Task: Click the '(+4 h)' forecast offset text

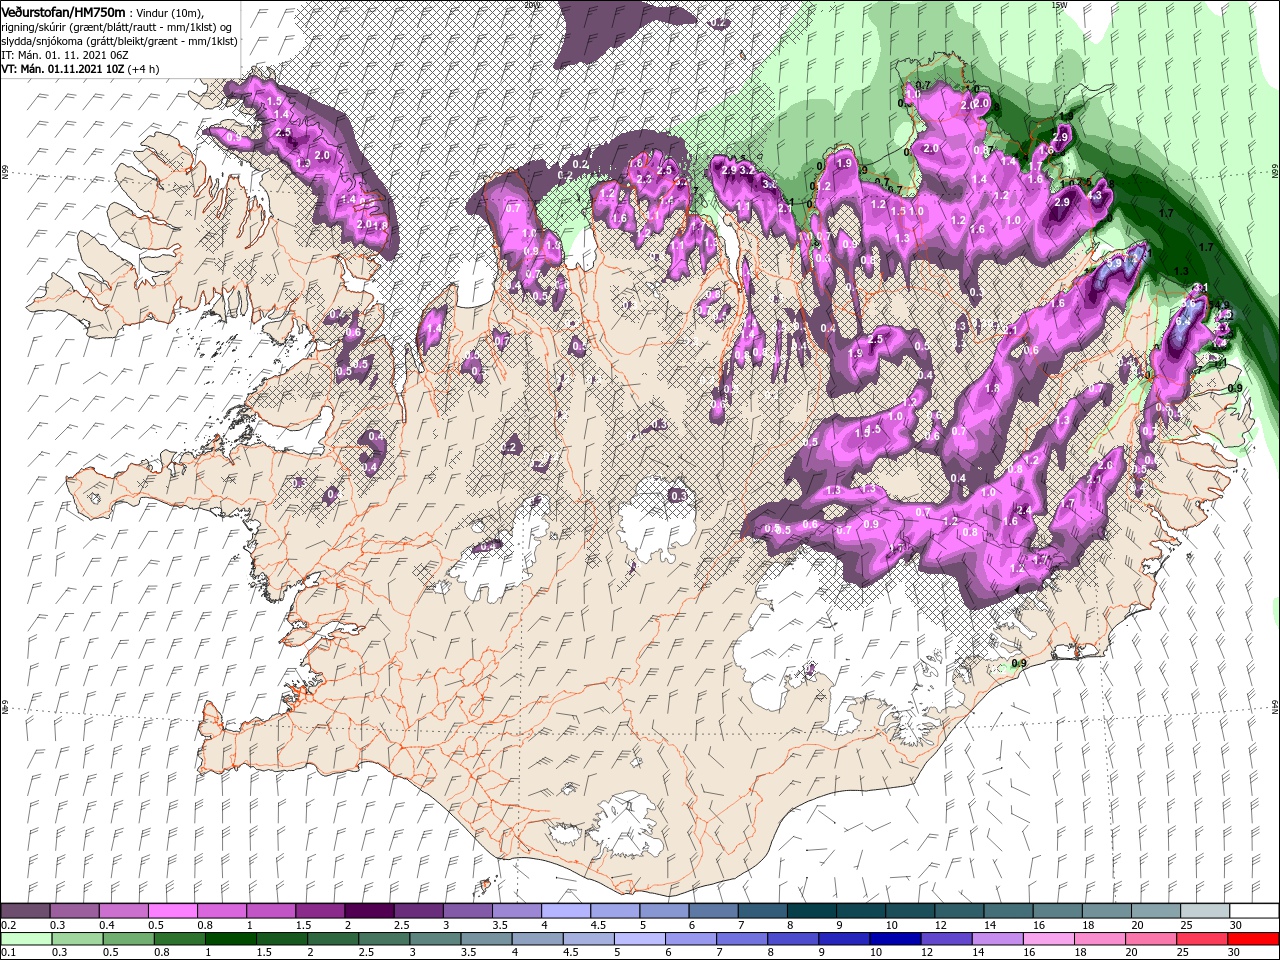Action: tap(145, 69)
